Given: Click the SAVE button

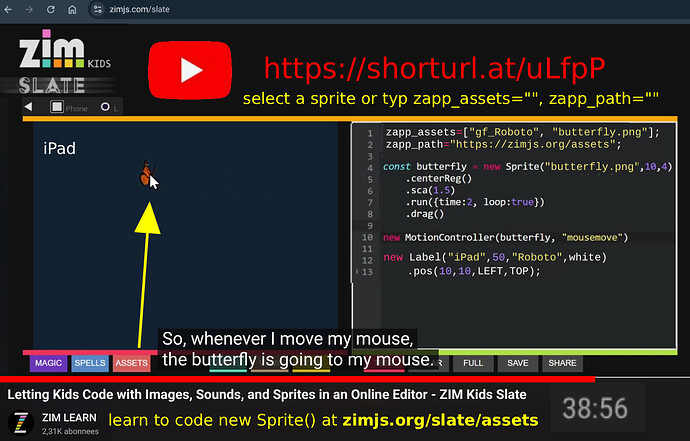Looking at the screenshot, I should (518, 363).
